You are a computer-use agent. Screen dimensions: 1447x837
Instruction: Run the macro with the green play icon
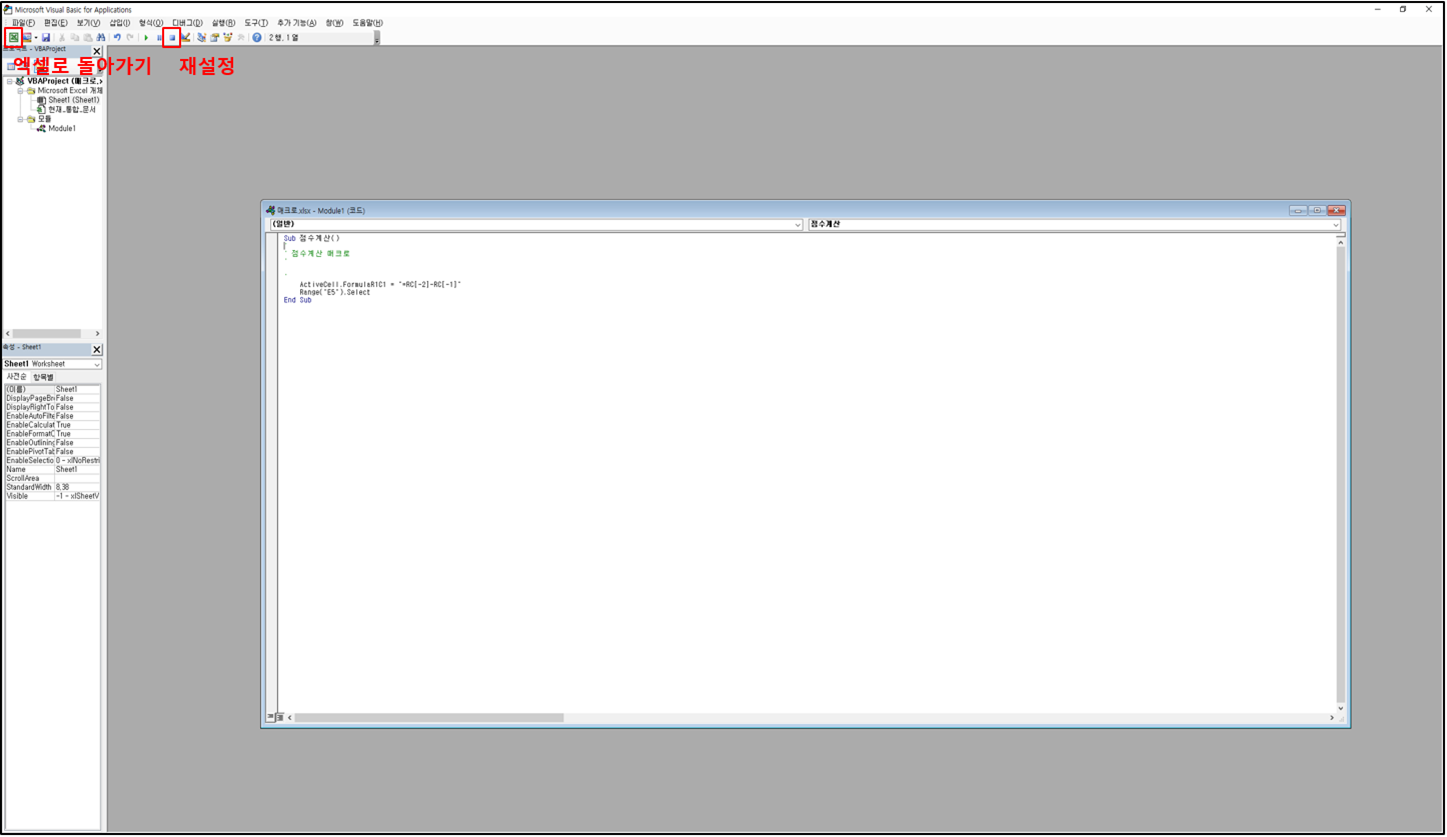pos(146,37)
